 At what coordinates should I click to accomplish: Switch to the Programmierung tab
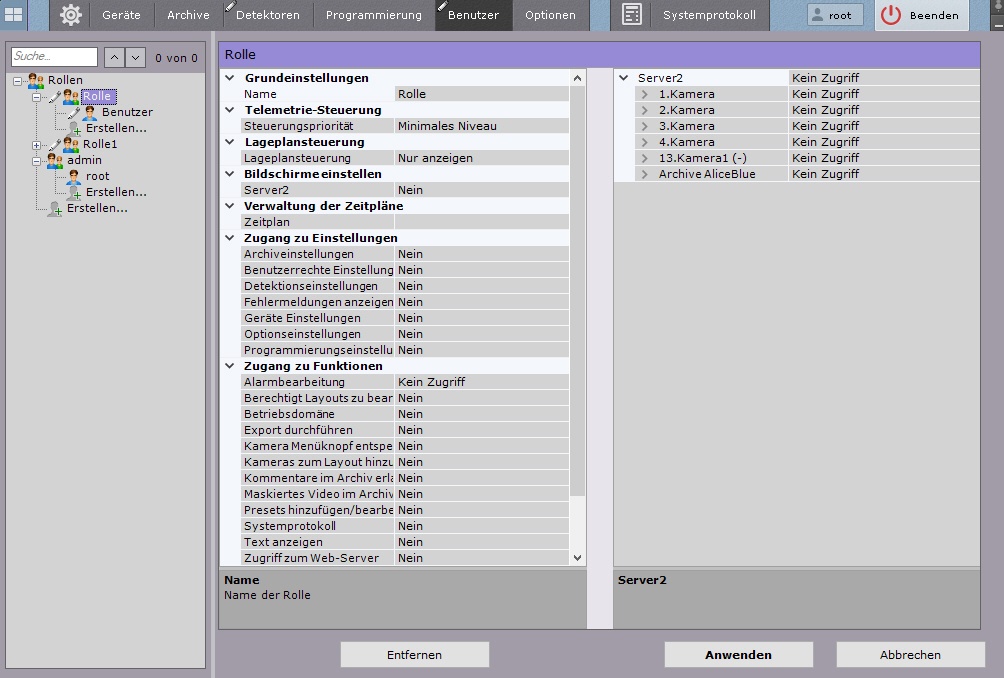(x=373, y=15)
